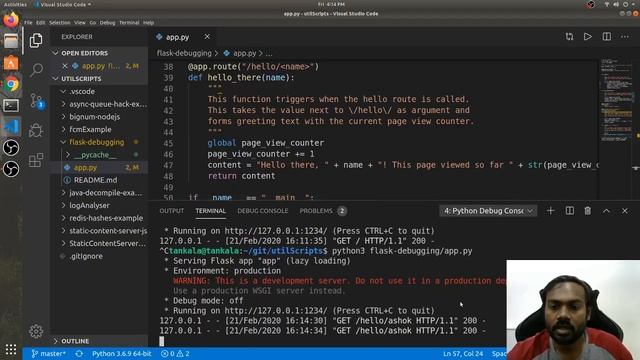Screen dimensions: 640x360
Task: Open Ubuntu Software from the dock
Action: click(11, 63)
